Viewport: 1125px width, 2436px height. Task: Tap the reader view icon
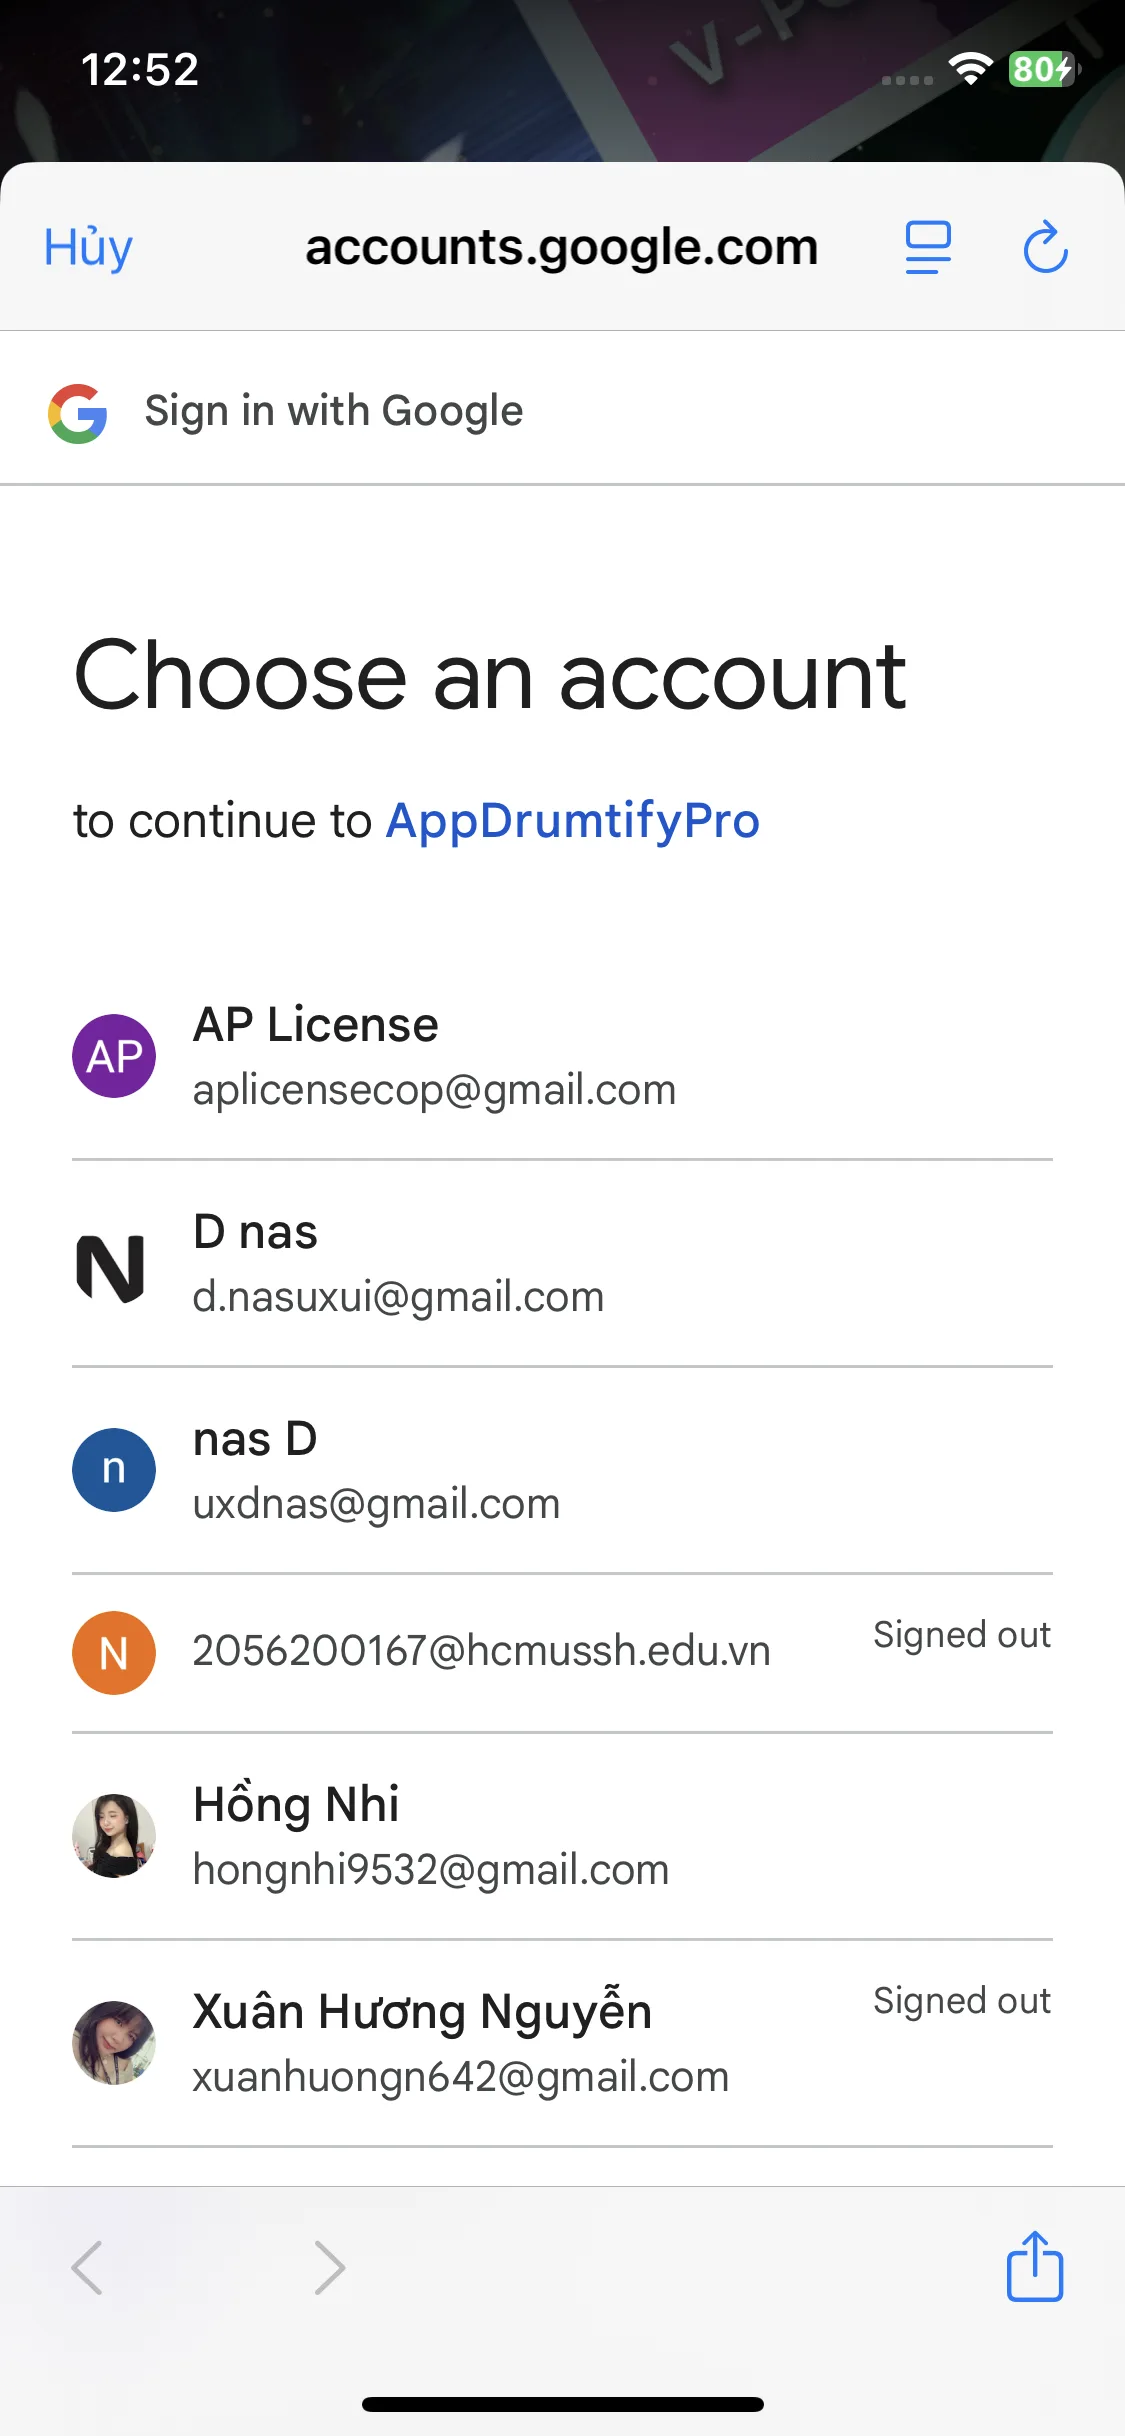(x=927, y=247)
